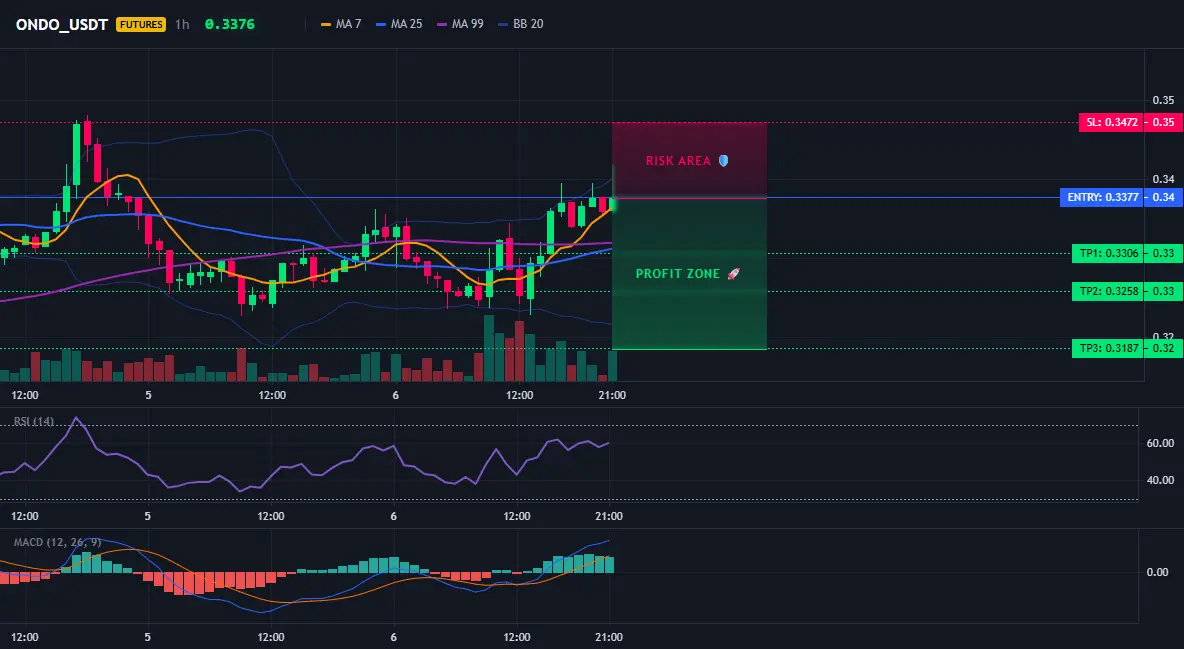Click the rocket icon beside PROFIT ZONE
The image size is (1184, 649).
tap(733, 274)
